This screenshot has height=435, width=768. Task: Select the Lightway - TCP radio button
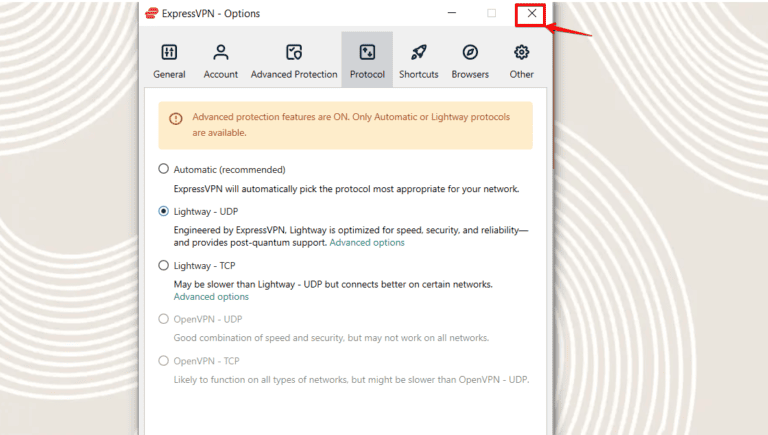pyautogui.click(x=164, y=265)
